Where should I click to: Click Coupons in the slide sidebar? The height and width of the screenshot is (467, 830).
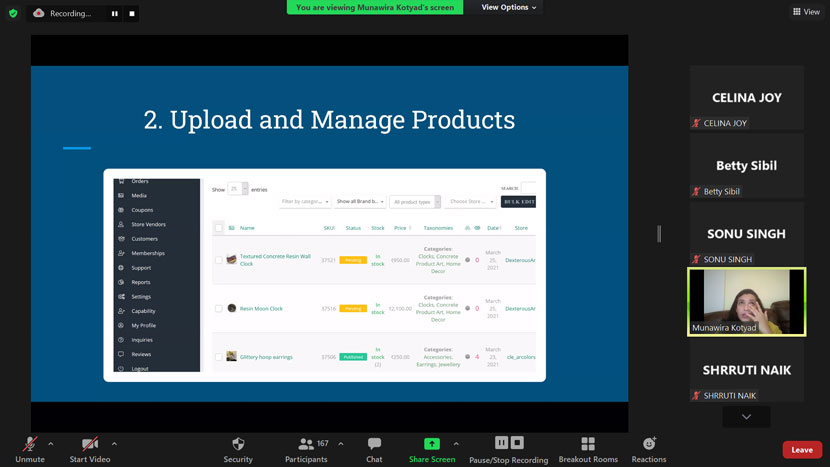pyautogui.click(x=142, y=210)
